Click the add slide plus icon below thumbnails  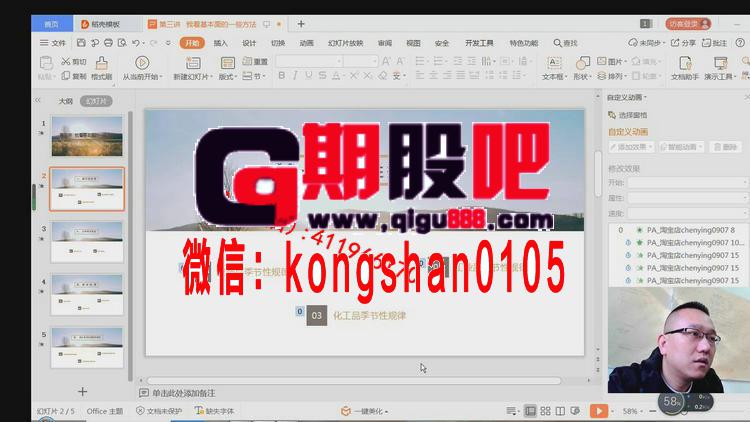(82, 392)
